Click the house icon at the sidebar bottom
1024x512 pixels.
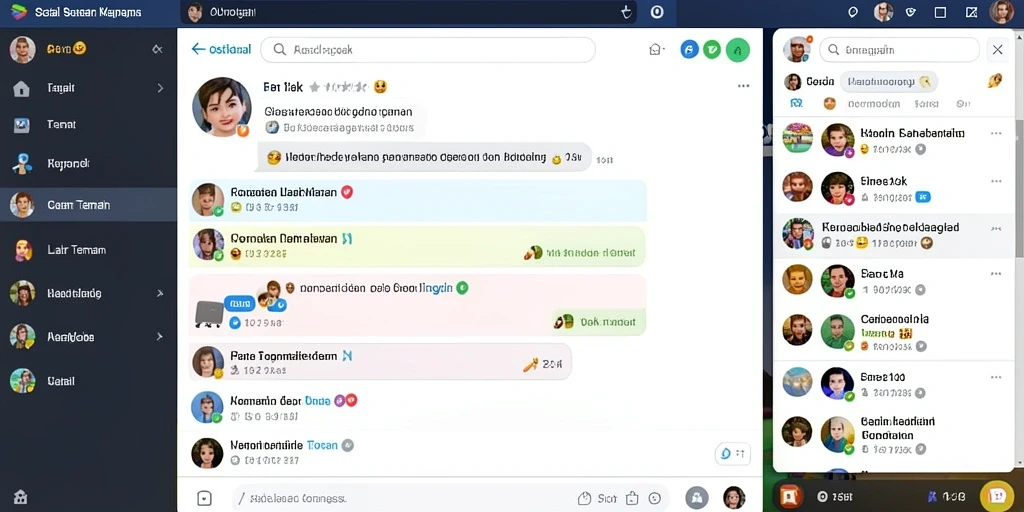tap(20, 496)
